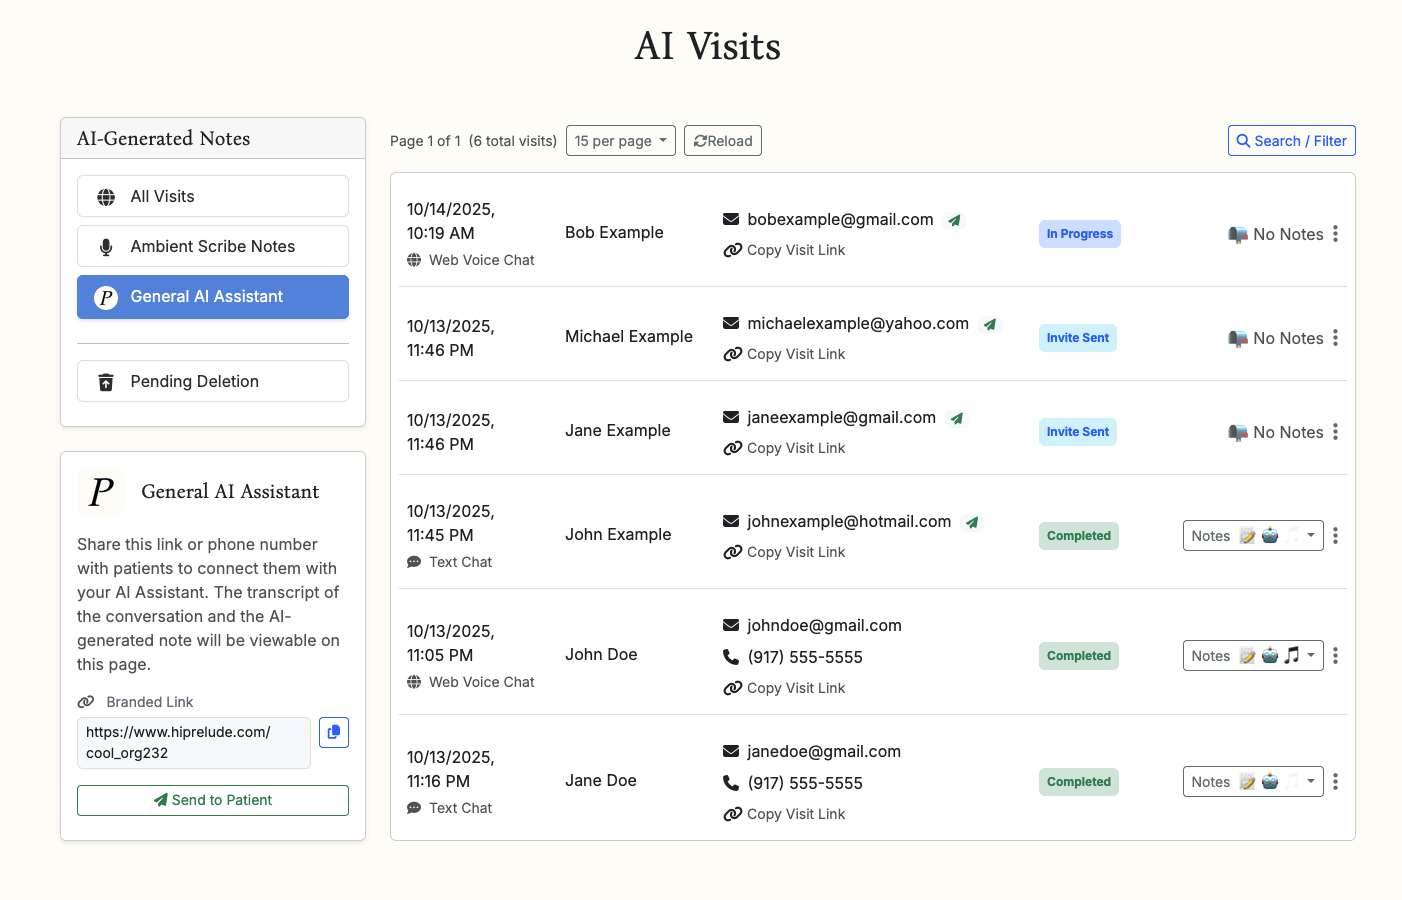Select All Visits in sidebar
The image size is (1402, 900).
pos(213,196)
